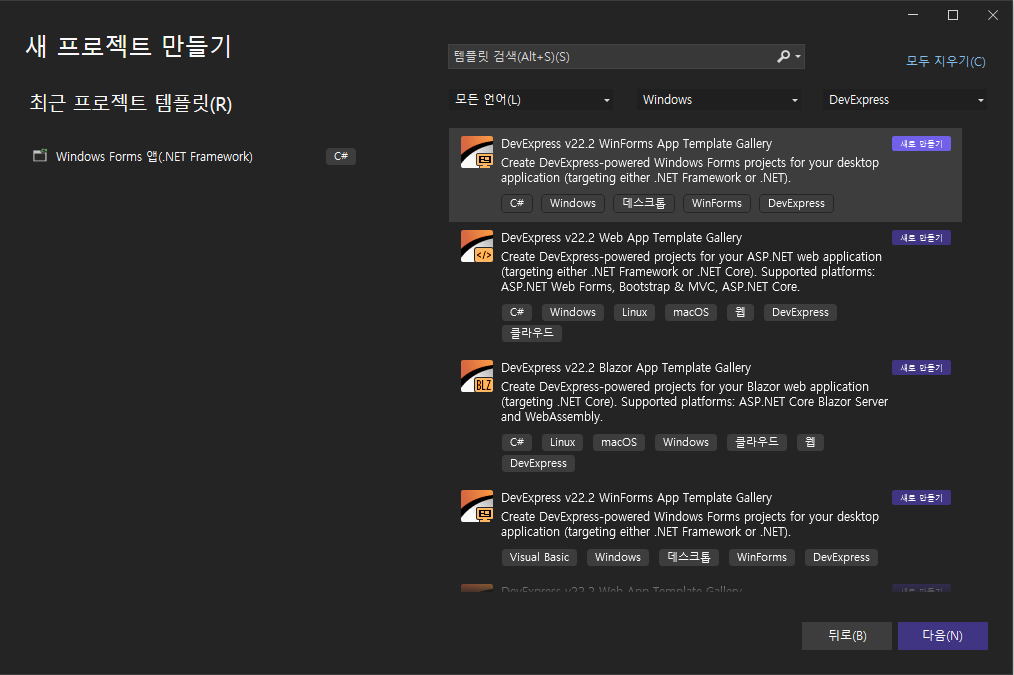Minimize the new project dialog window
This screenshot has height=675, width=1014.
(913, 15)
